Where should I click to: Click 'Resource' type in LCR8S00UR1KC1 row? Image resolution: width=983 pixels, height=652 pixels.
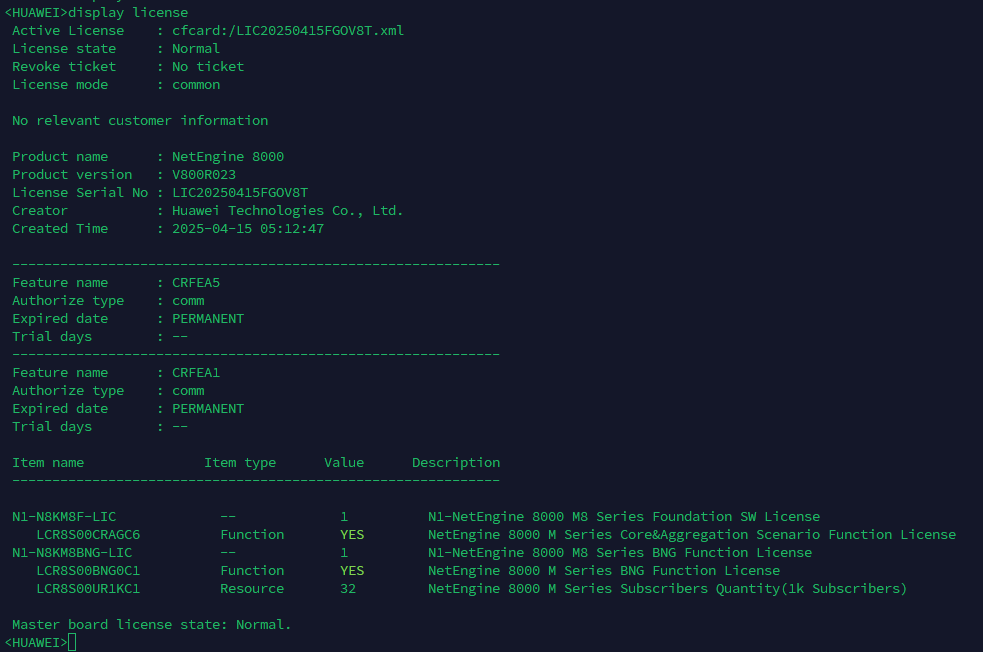252,589
